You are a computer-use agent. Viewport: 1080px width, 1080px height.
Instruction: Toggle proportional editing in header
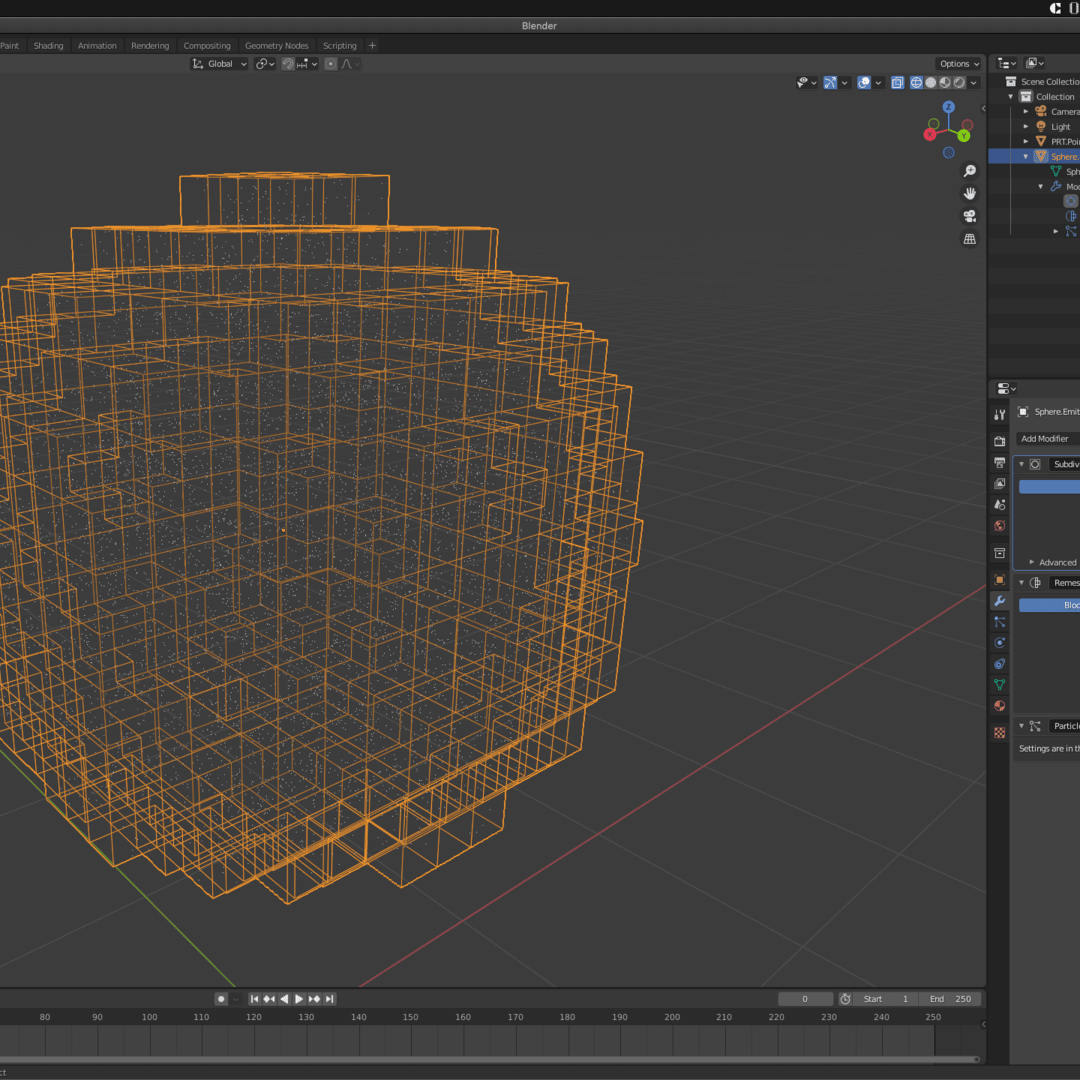pyautogui.click(x=331, y=64)
